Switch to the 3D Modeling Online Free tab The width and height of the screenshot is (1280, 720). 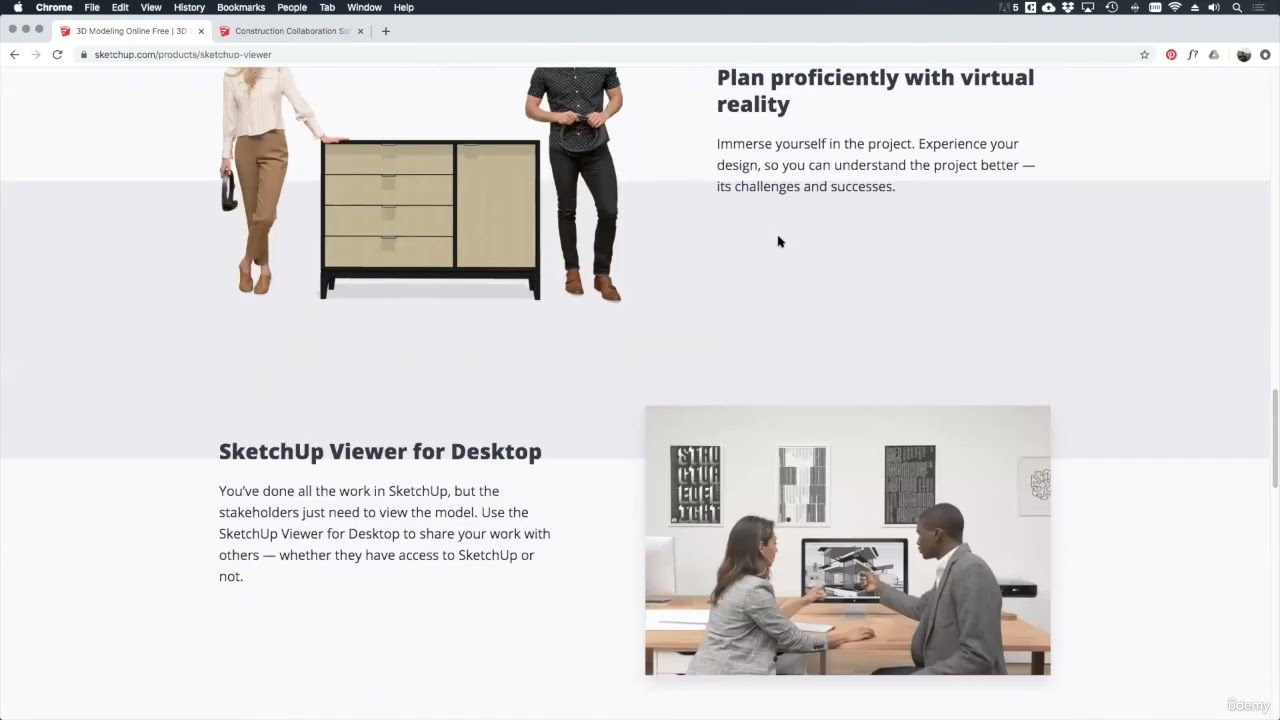point(130,31)
